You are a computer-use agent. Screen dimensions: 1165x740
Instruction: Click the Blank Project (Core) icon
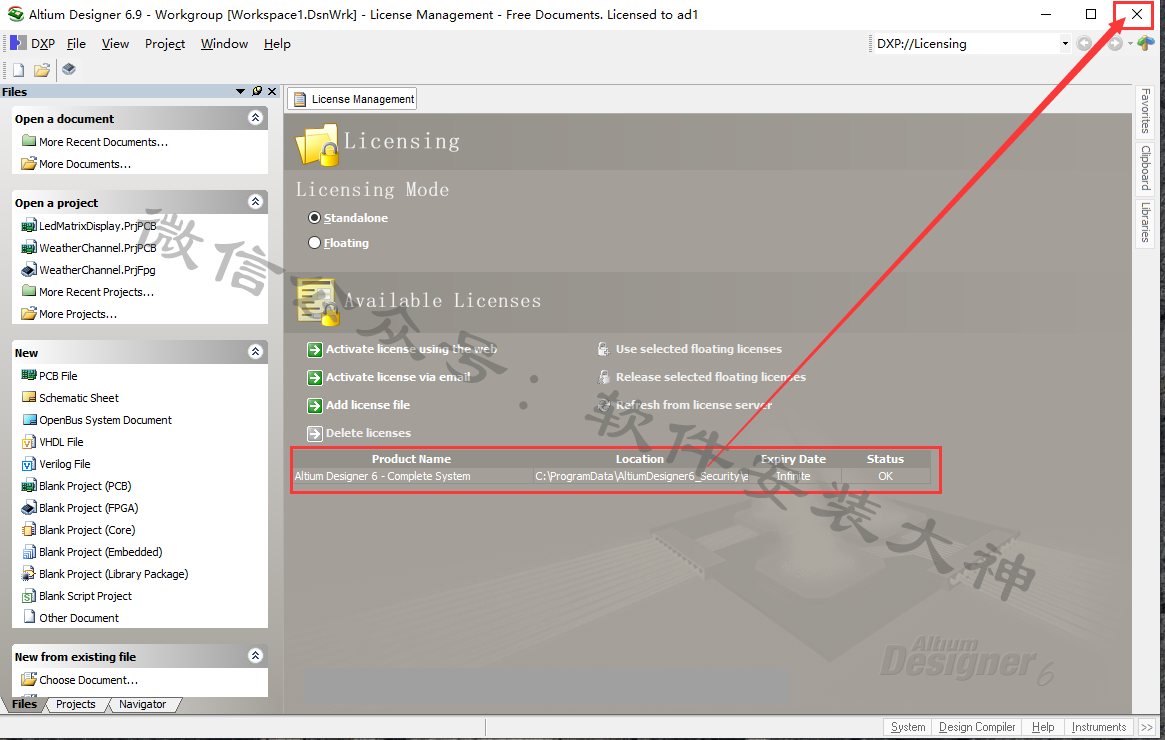click(x=29, y=530)
